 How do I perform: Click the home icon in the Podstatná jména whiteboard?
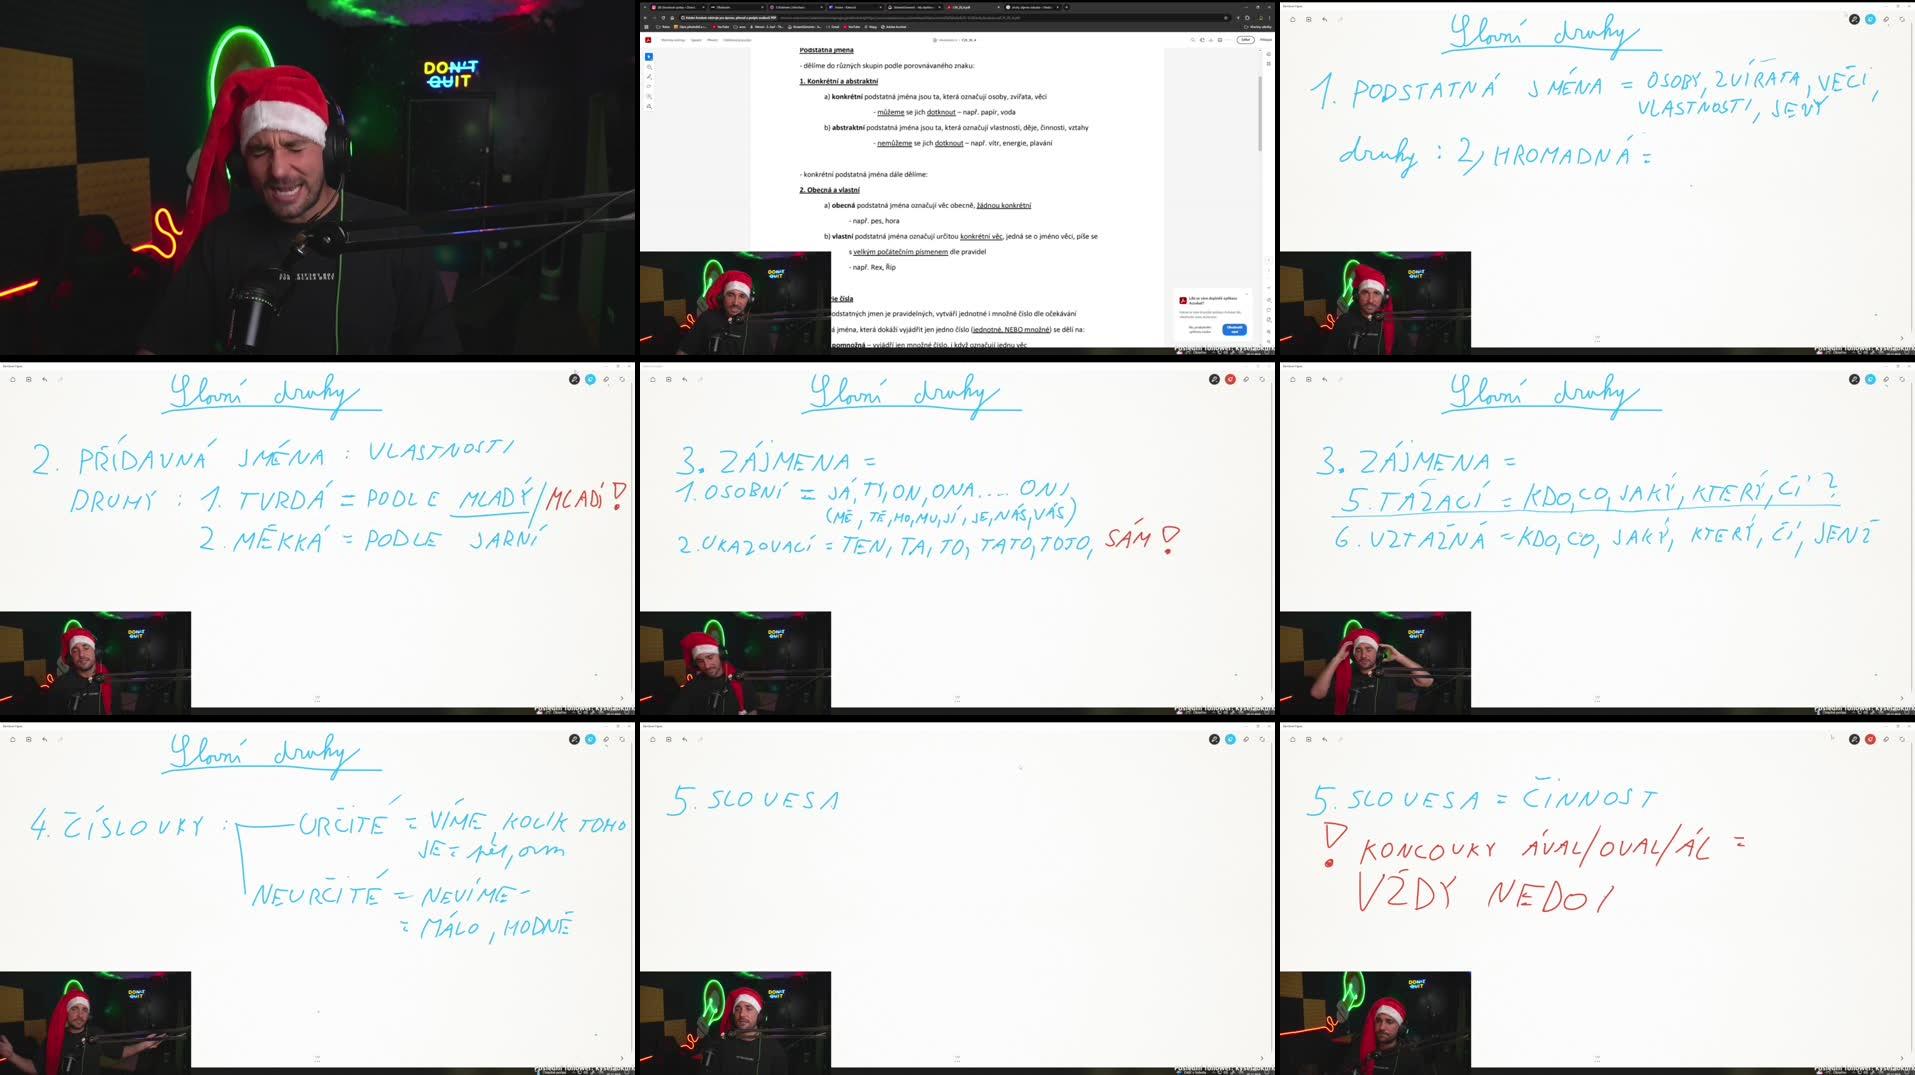[x=1293, y=19]
